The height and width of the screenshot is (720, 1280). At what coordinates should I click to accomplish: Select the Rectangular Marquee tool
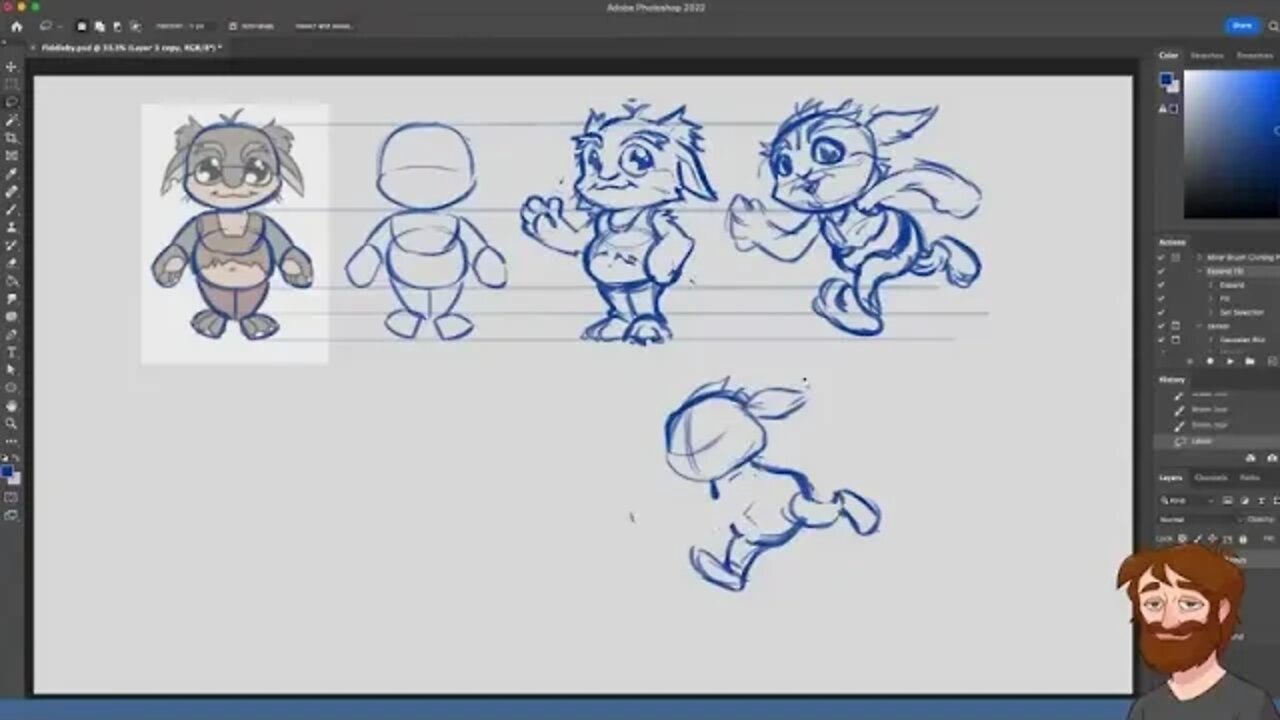click(12, 84)
